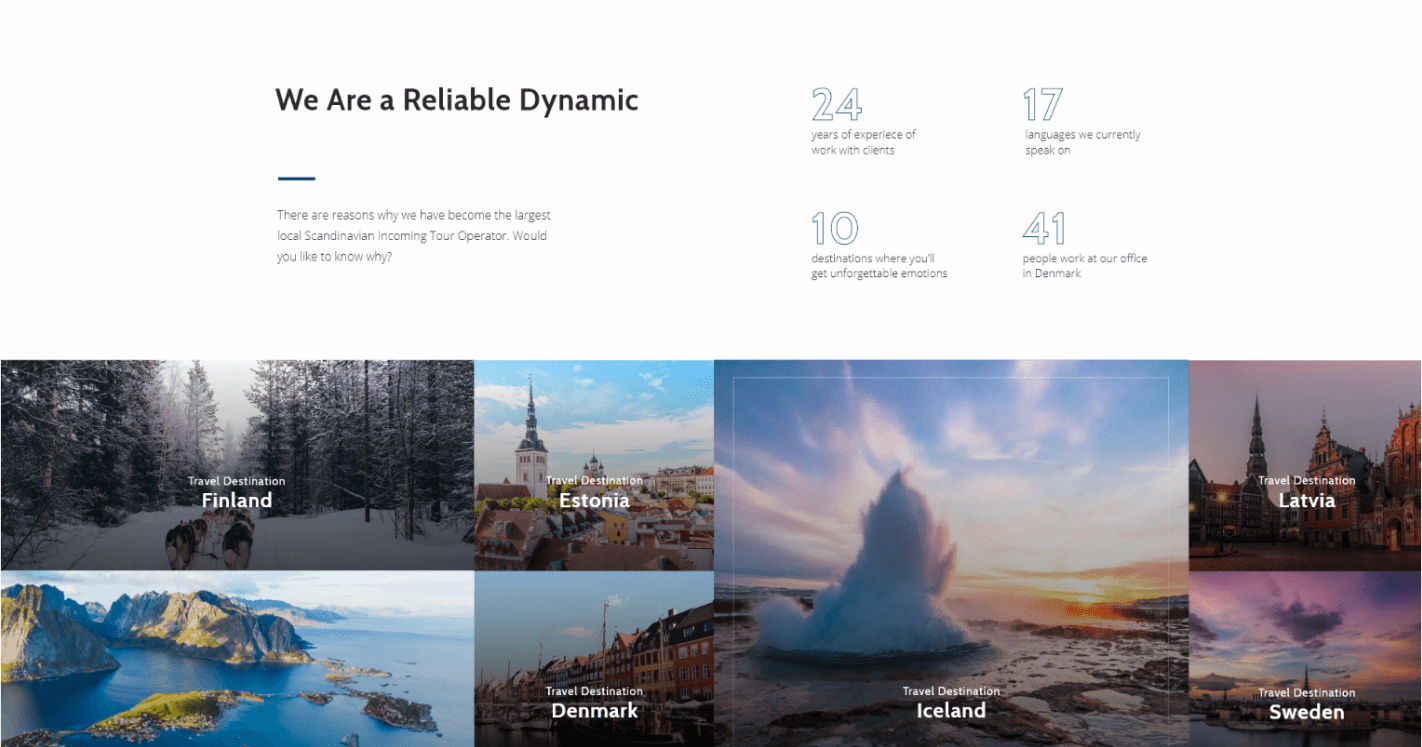Click the '24' years of experience counter

pos(835,101)
